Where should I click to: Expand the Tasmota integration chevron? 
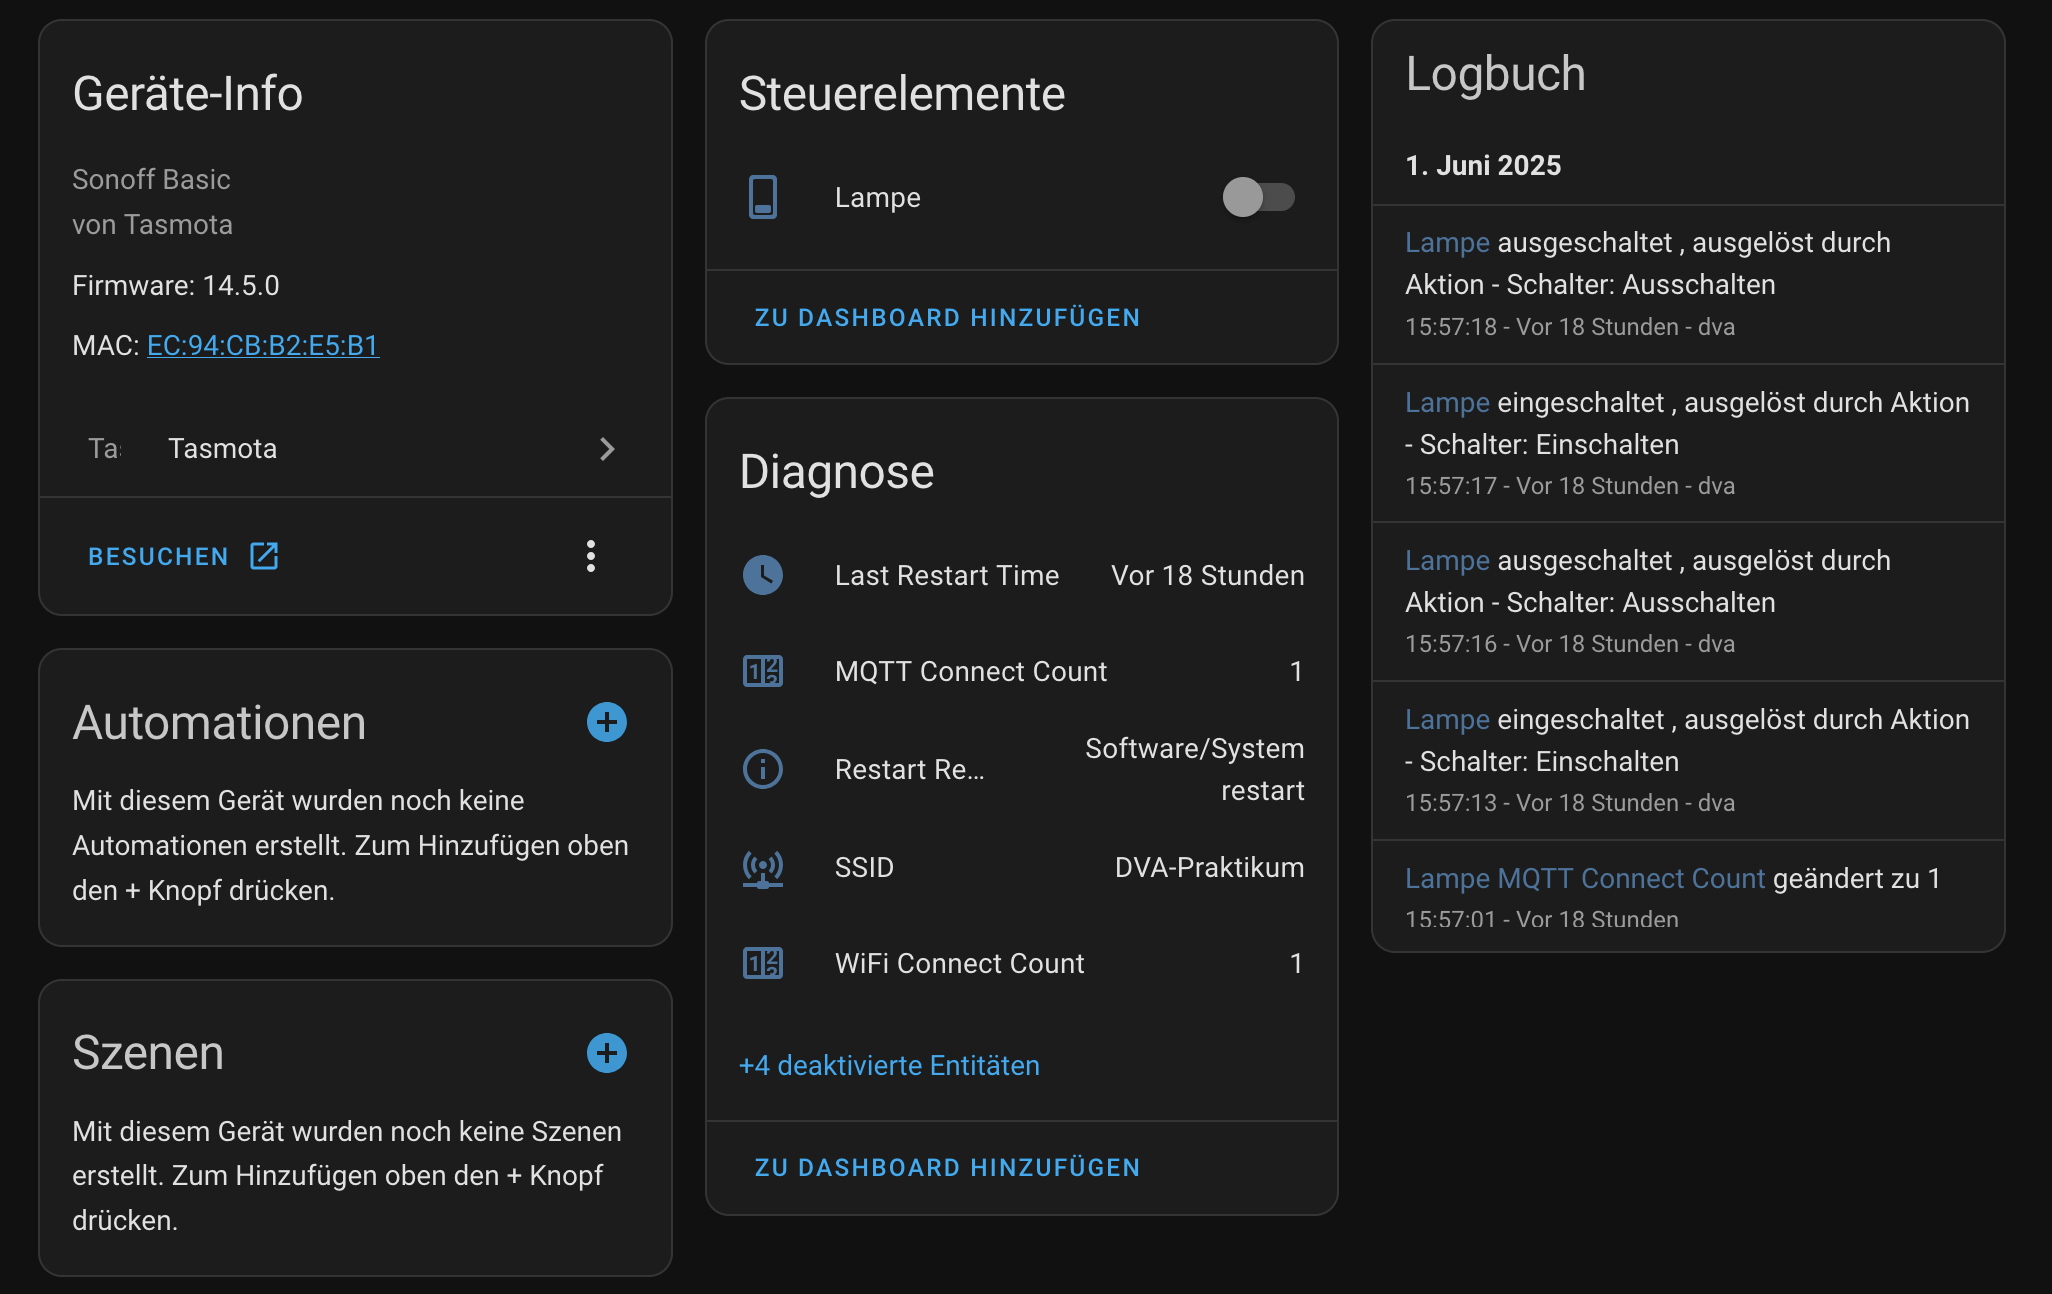[607, 449]
